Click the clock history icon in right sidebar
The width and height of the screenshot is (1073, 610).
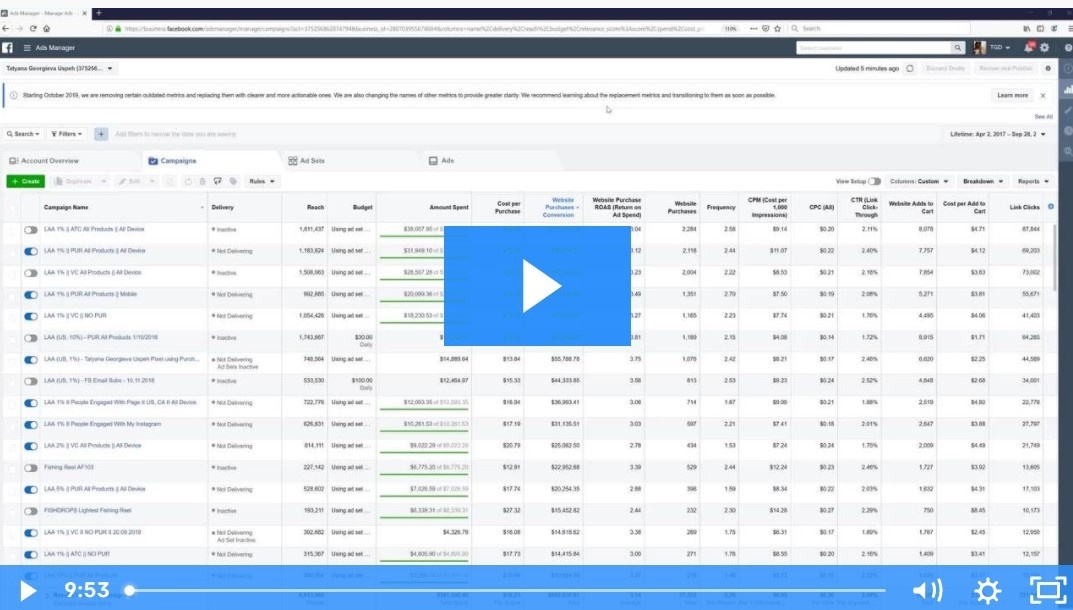pyautogui.click(x=1068, y=131)
